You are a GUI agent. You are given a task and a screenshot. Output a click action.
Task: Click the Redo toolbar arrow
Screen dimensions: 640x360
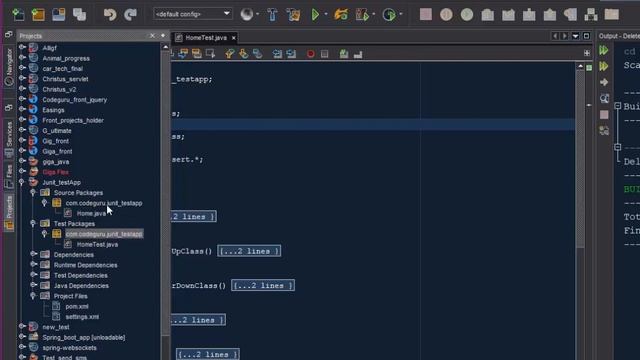[x=130, y=15]
